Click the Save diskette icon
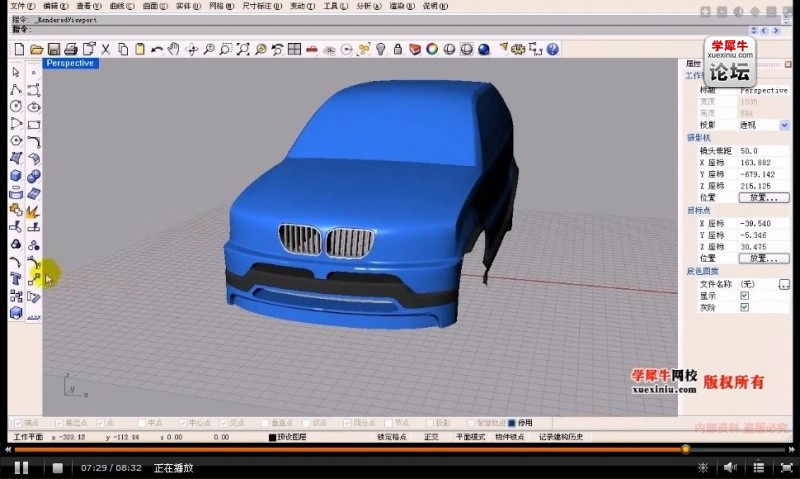Screen dimensions: 800x479 [x=54, y=49]
